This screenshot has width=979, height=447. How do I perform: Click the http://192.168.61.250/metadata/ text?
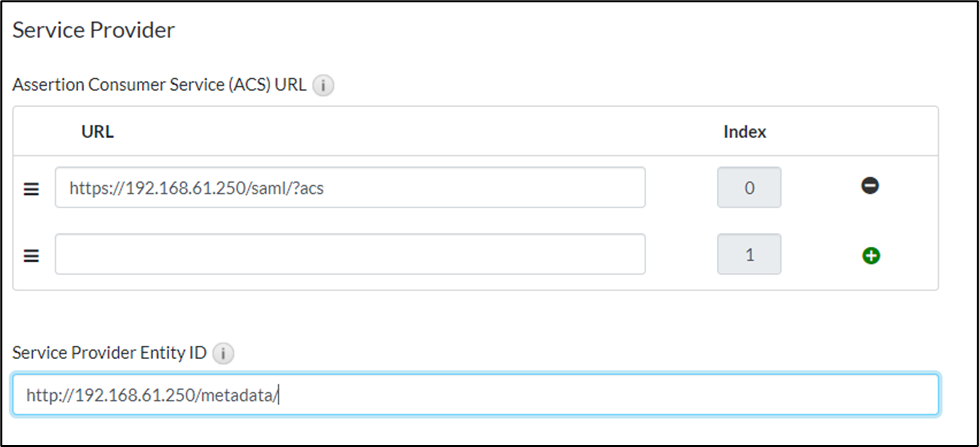coord(151,395)
